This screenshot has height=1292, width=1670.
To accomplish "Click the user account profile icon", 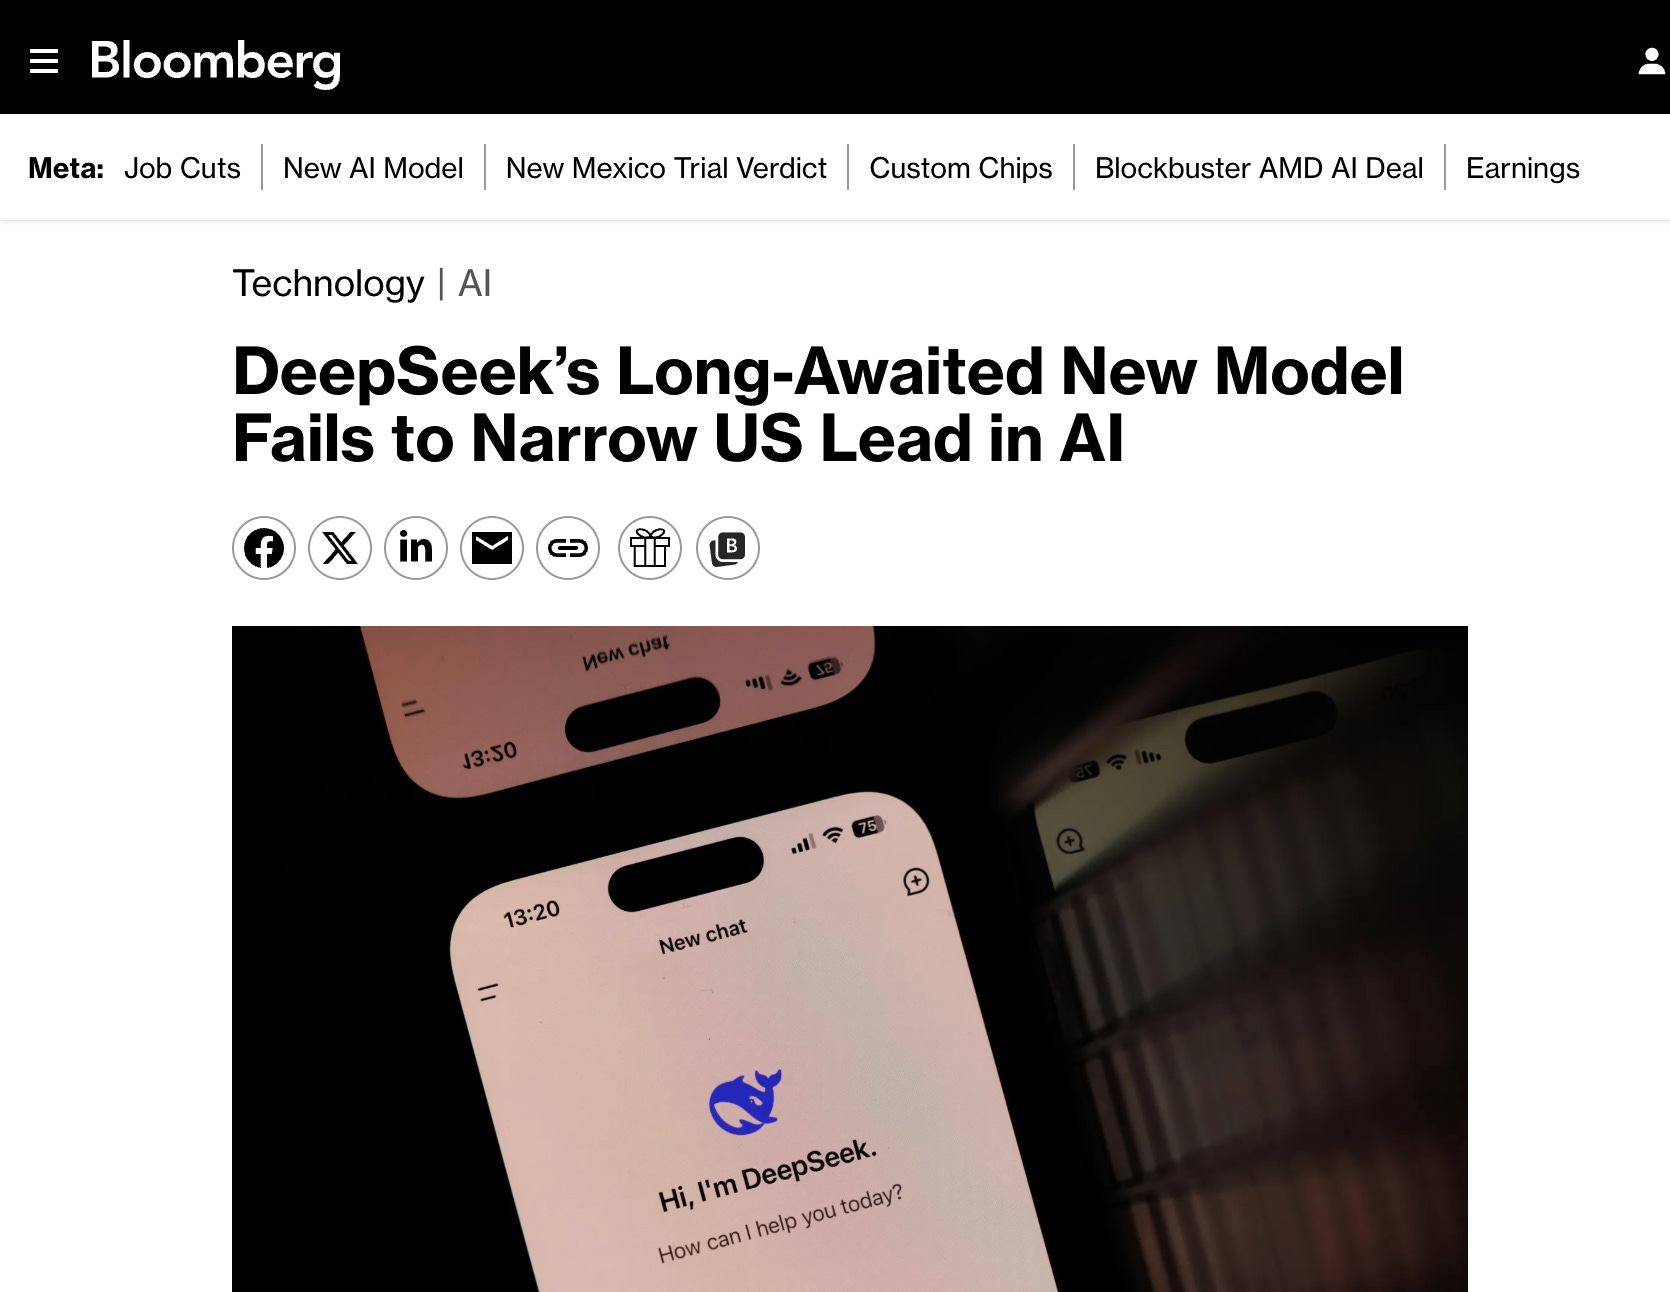I will (x=1652, y=61).
